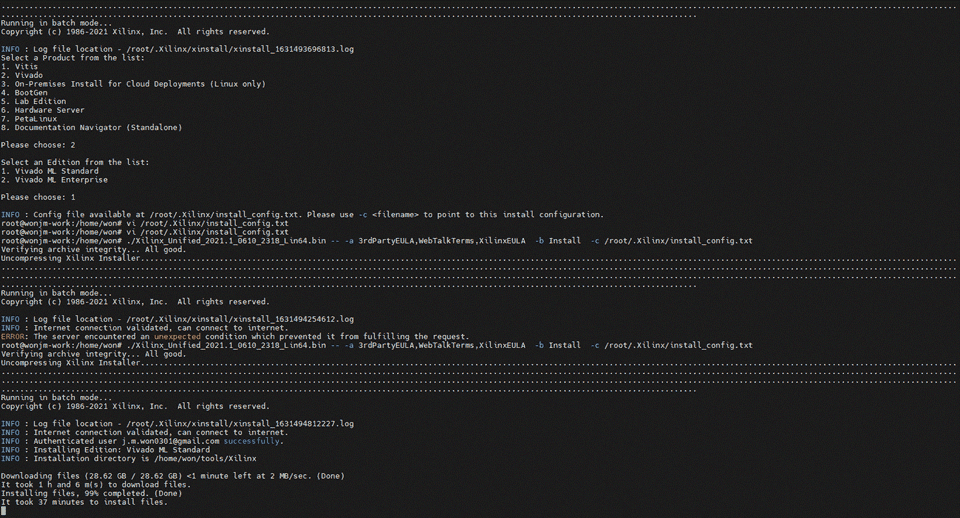Click the "3. On-Premises Install" product entry
Screen dimensions: 960x518
click(132, 84)
